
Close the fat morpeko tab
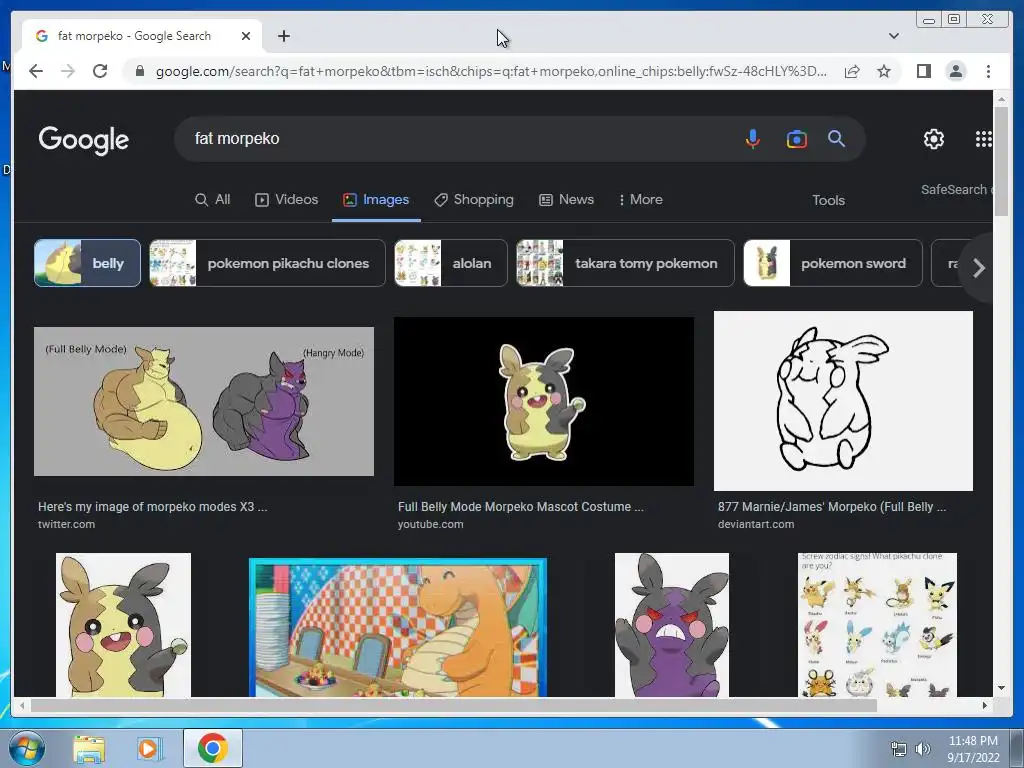[246, 36]
